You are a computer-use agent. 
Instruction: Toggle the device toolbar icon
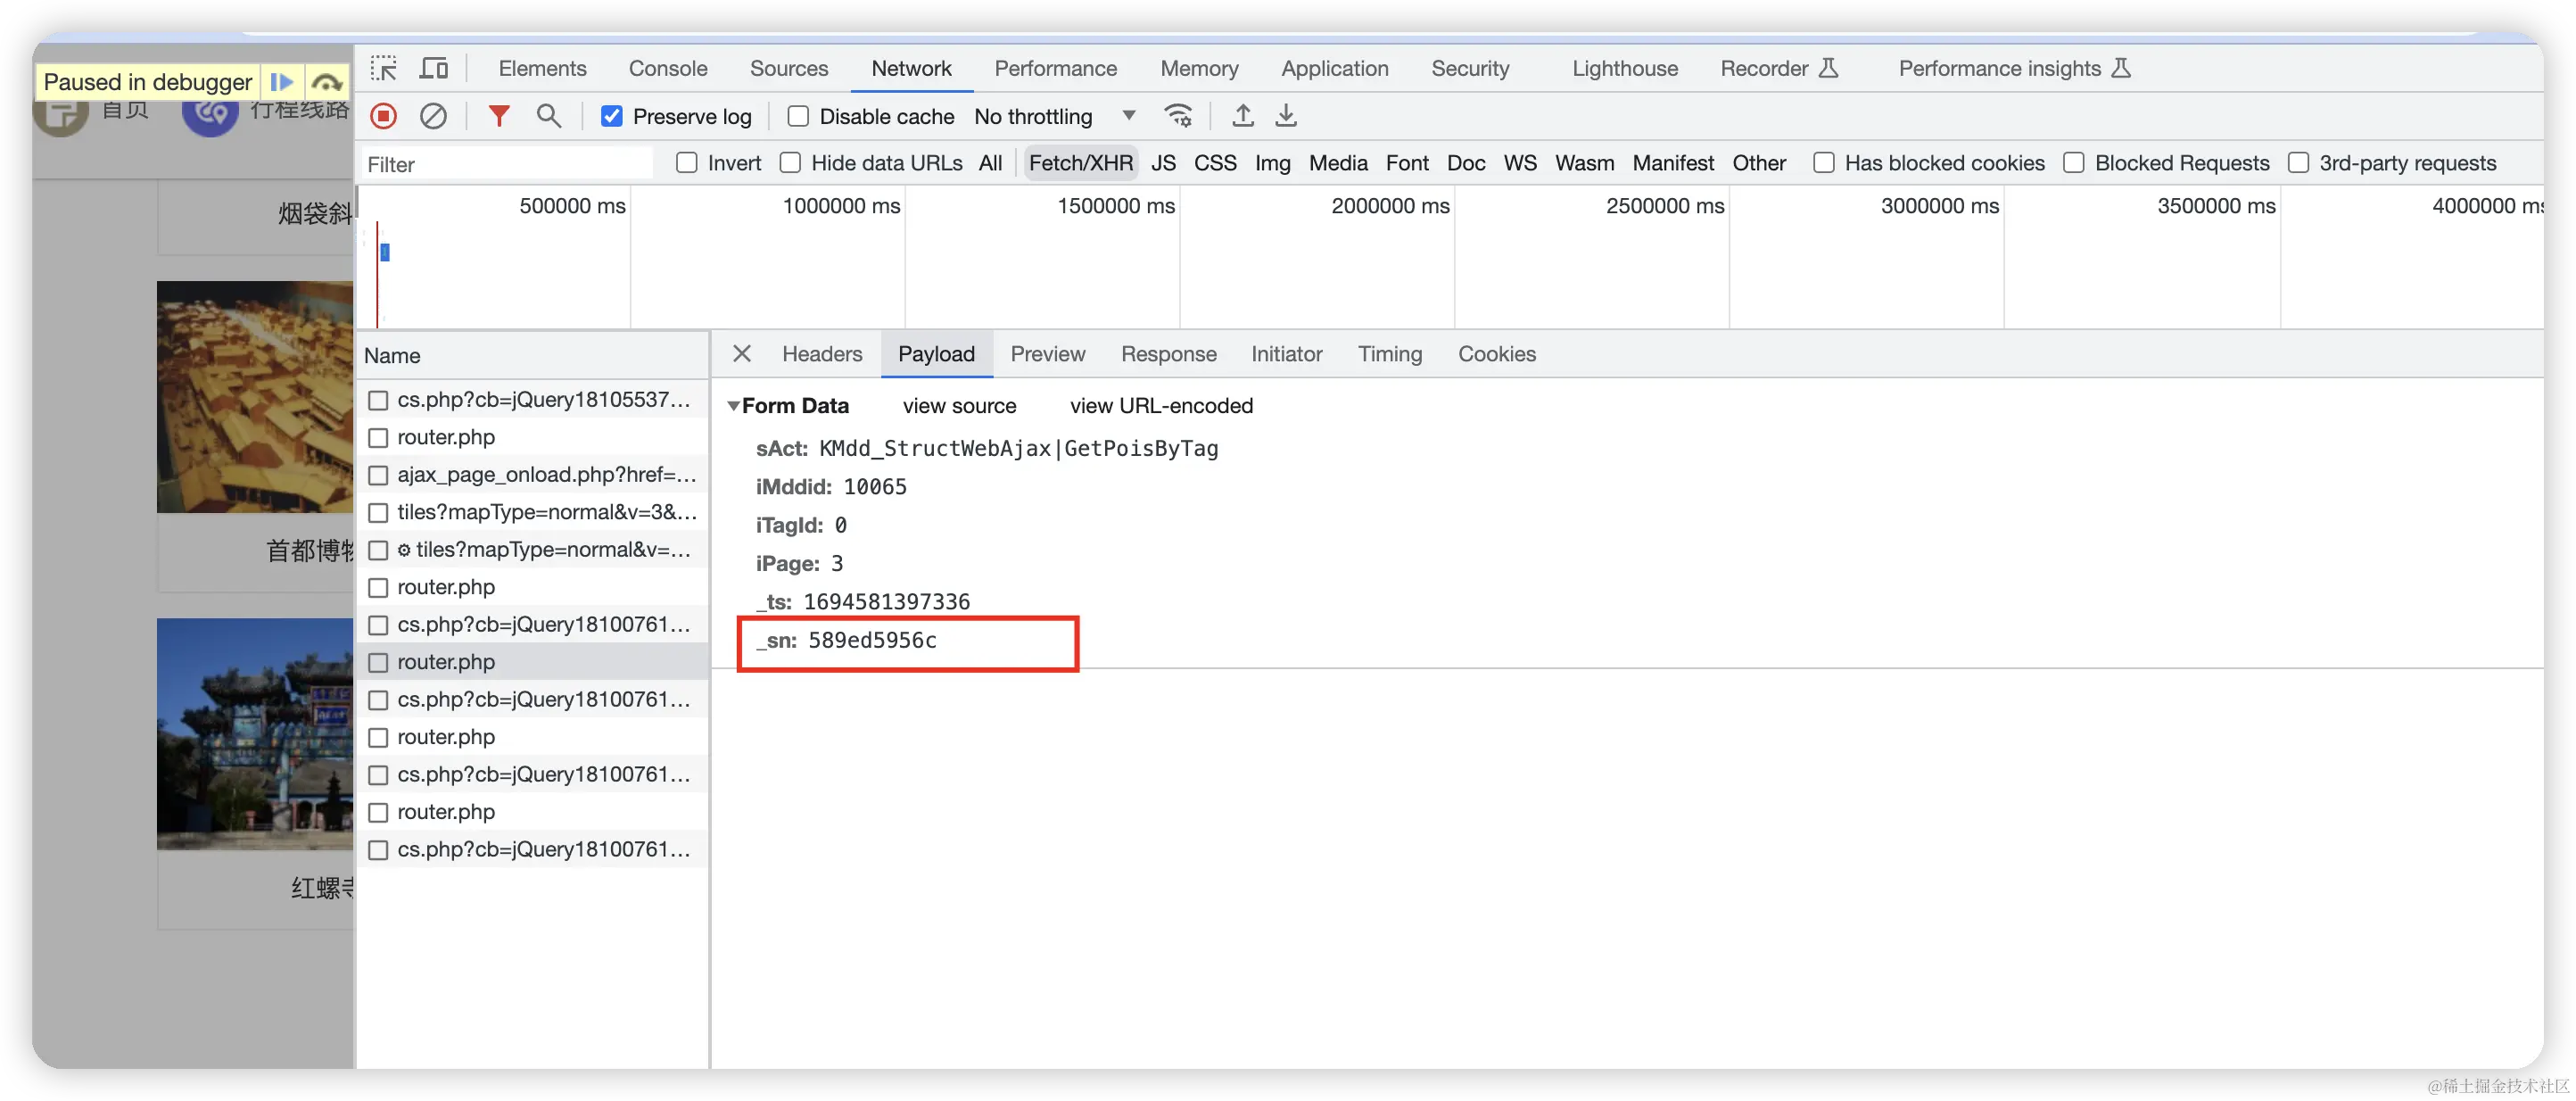coord(434,68)
